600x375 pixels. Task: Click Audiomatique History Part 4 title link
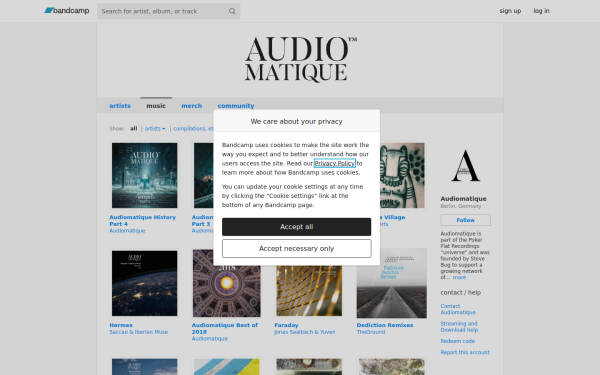(142, 220)
